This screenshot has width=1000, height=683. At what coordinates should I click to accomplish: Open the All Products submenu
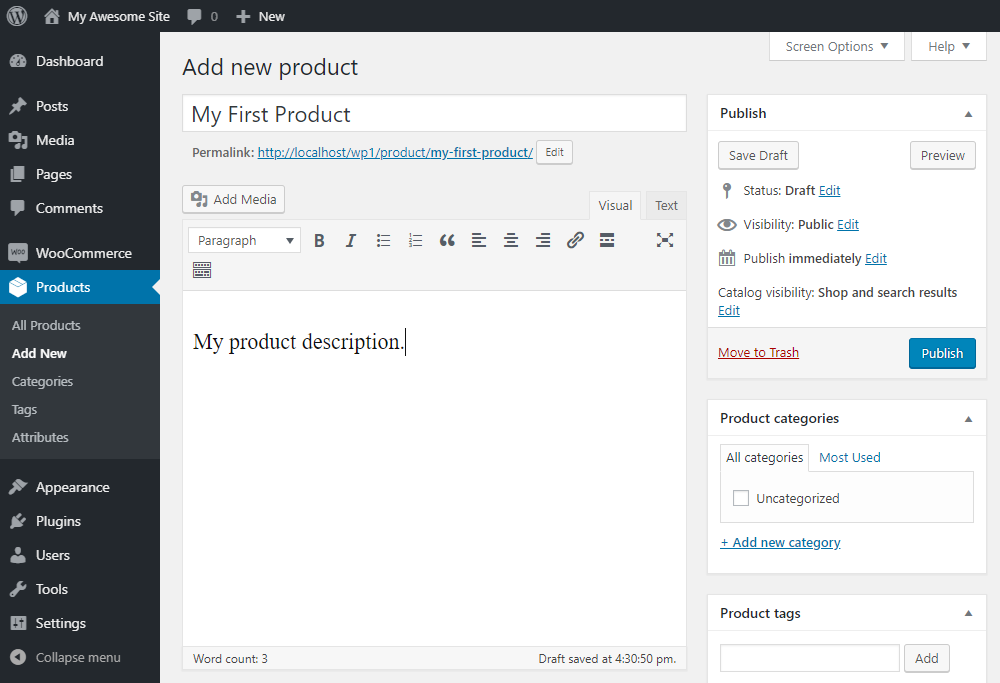[x=46, y=325]
